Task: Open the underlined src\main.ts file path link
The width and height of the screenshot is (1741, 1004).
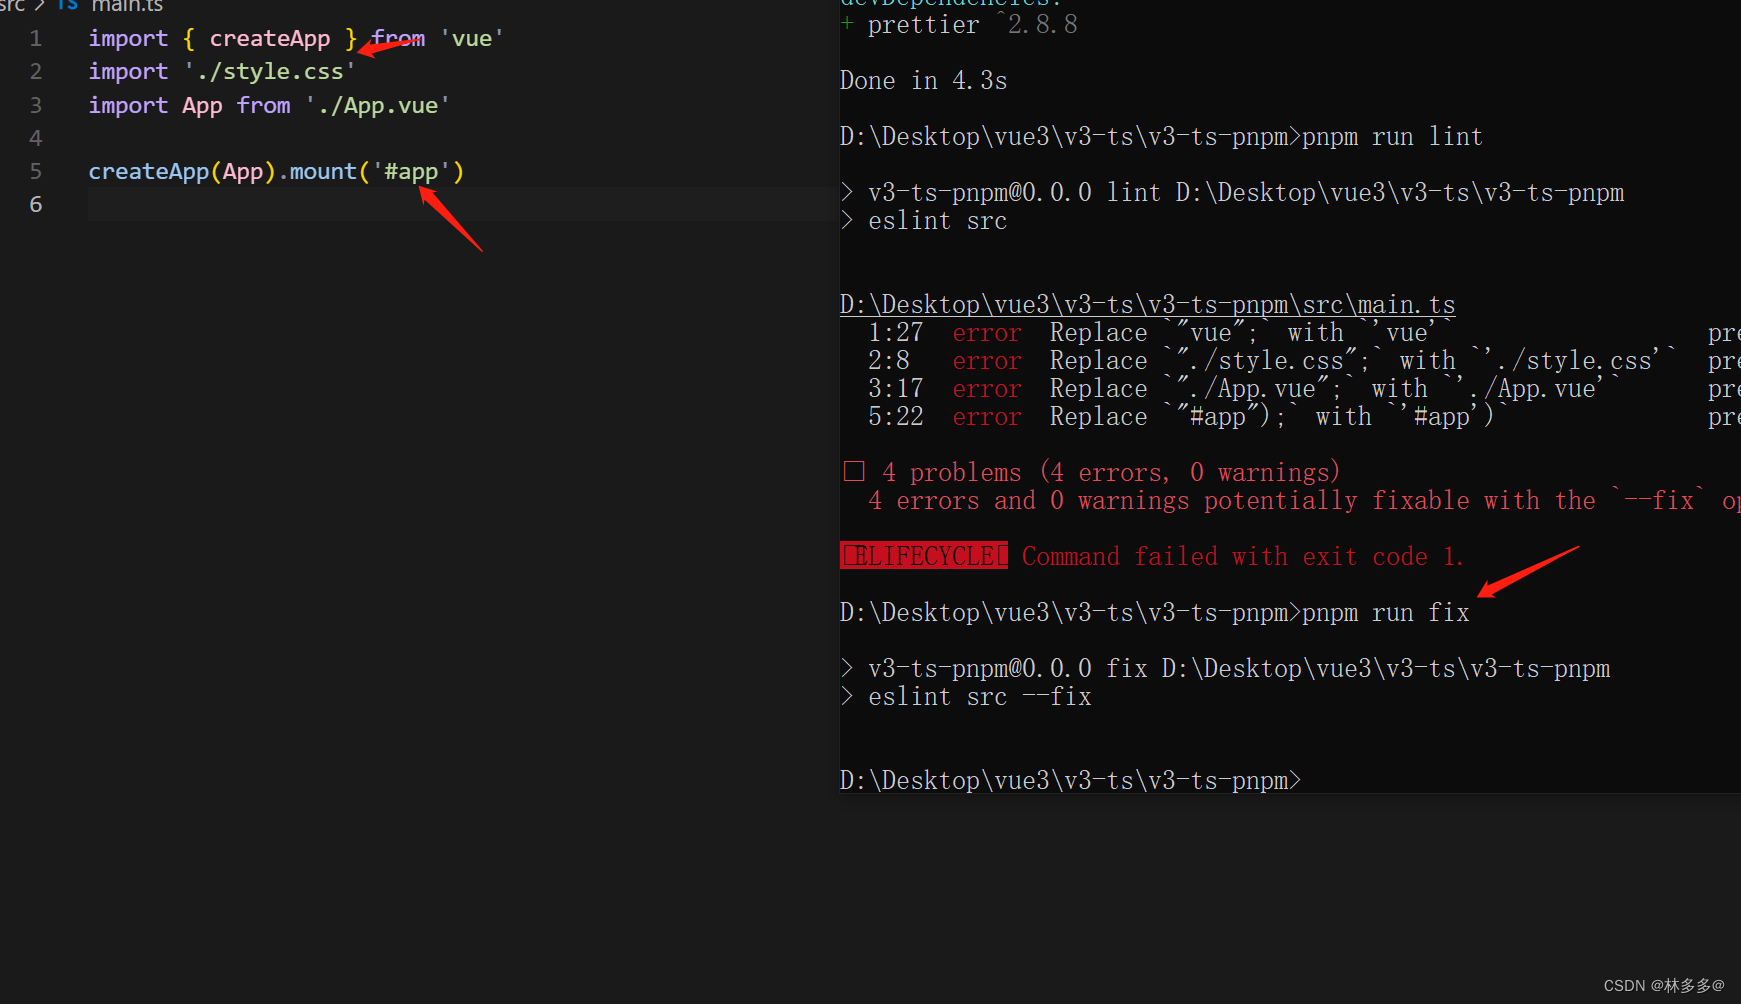Action: point(1148,305)
